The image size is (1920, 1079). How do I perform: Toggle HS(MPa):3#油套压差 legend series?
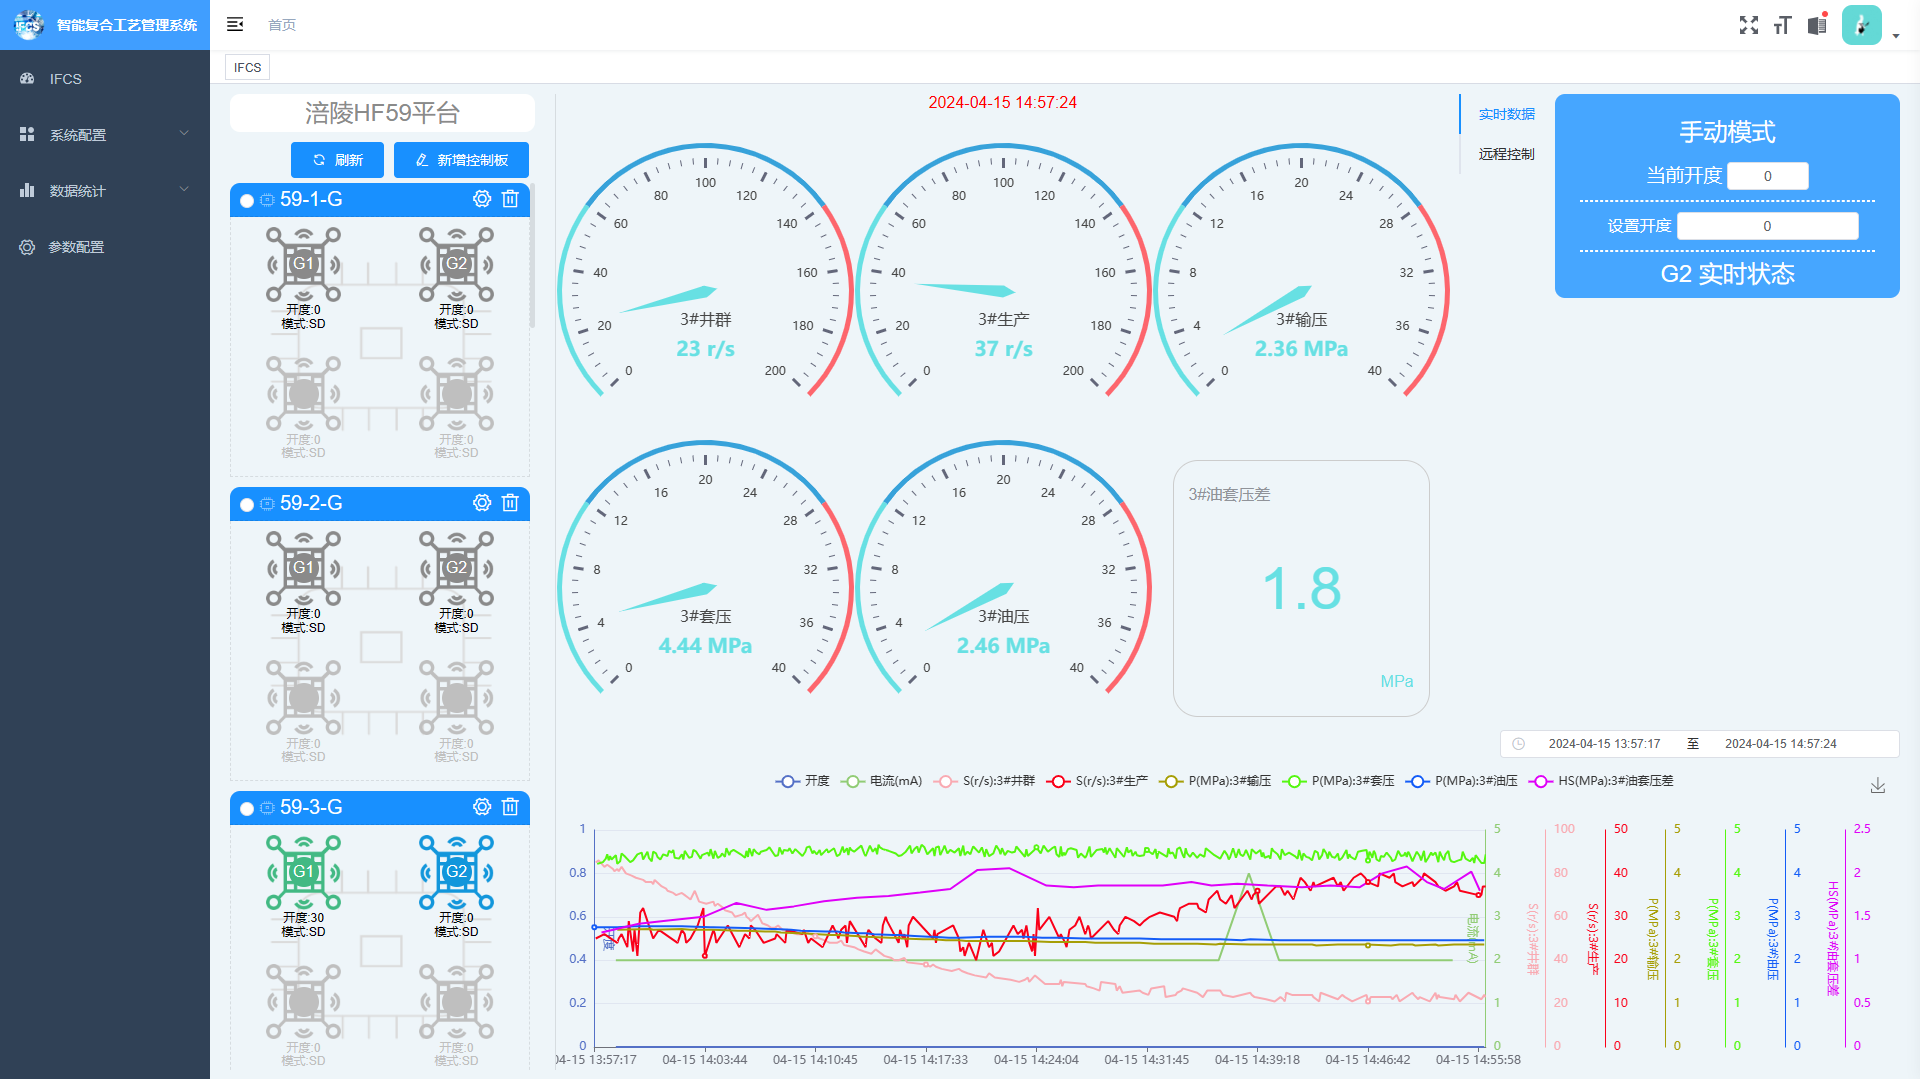click(1601, 781)
